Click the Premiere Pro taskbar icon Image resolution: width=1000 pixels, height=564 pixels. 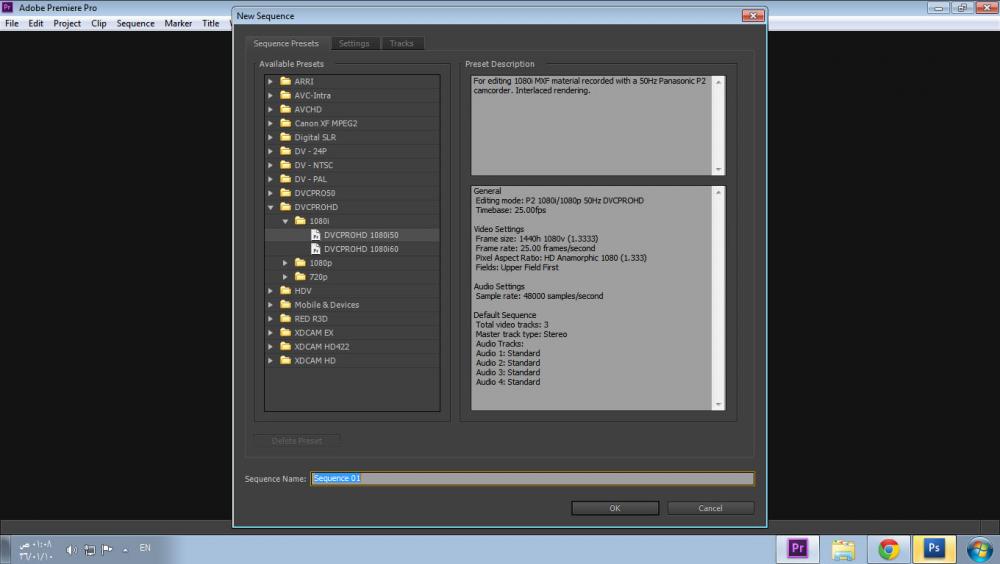[798, 548]
